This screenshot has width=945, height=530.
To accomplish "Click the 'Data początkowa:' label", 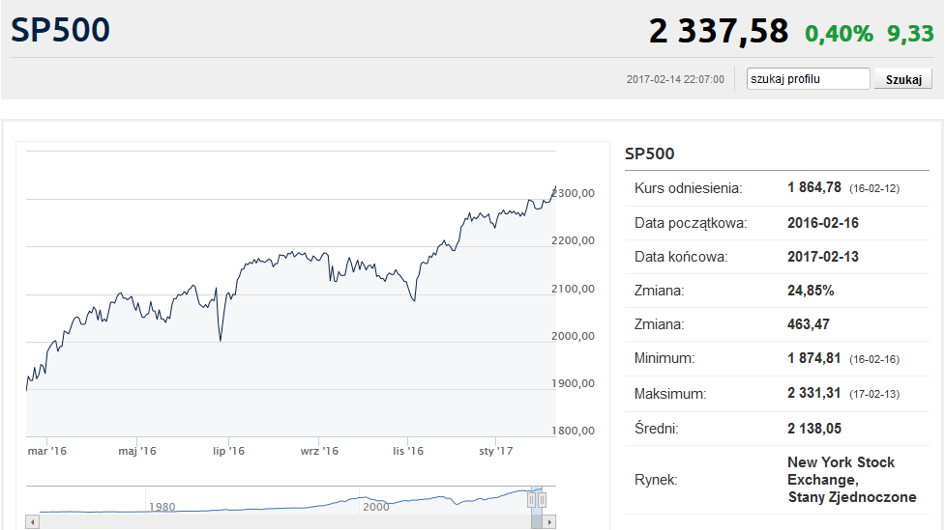I will pos(691,223).
